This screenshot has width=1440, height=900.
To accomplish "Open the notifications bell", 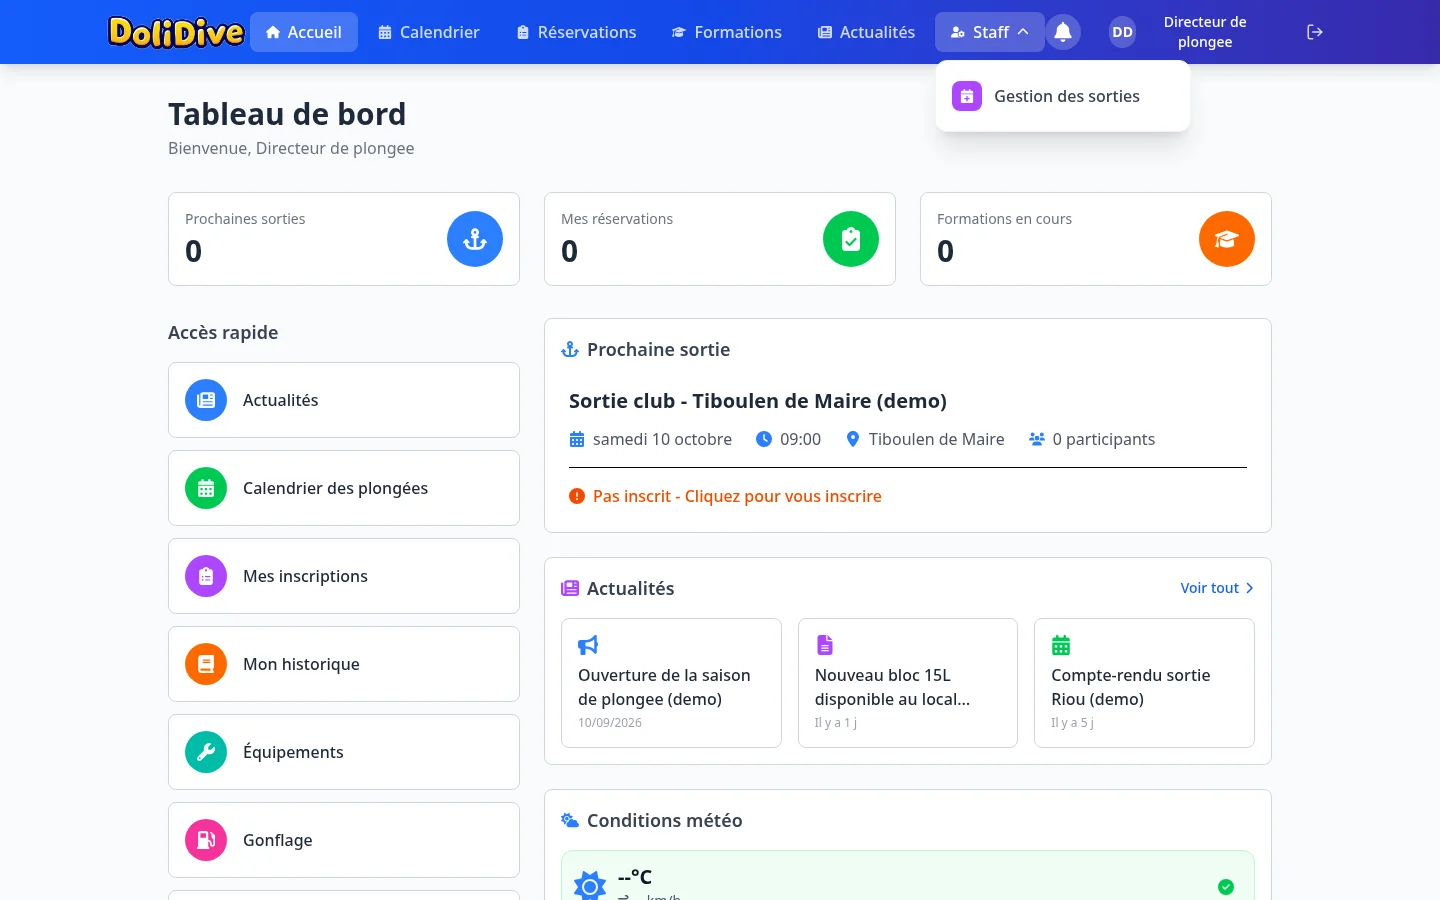I will pyautogui.click(x=1063, y=32).
